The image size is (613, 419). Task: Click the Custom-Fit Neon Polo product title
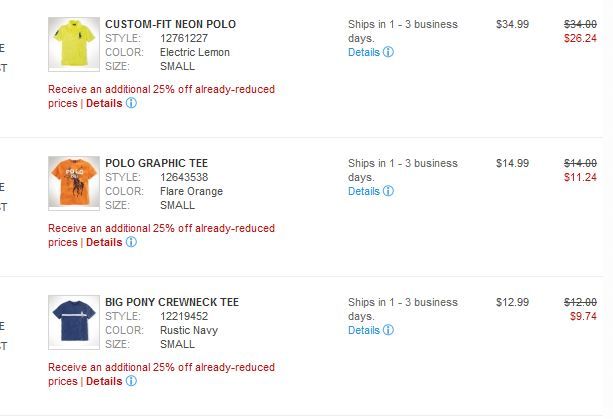170,24
